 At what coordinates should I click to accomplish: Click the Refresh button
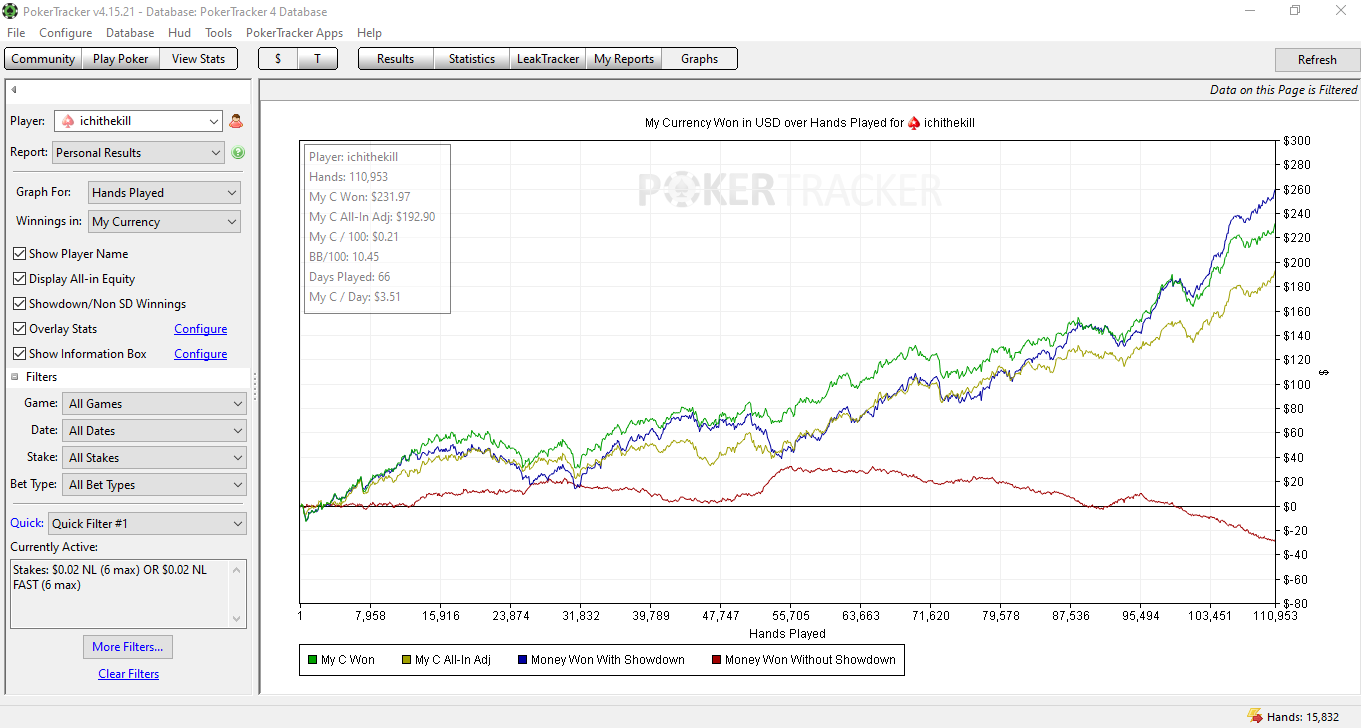pos(1317,60)
